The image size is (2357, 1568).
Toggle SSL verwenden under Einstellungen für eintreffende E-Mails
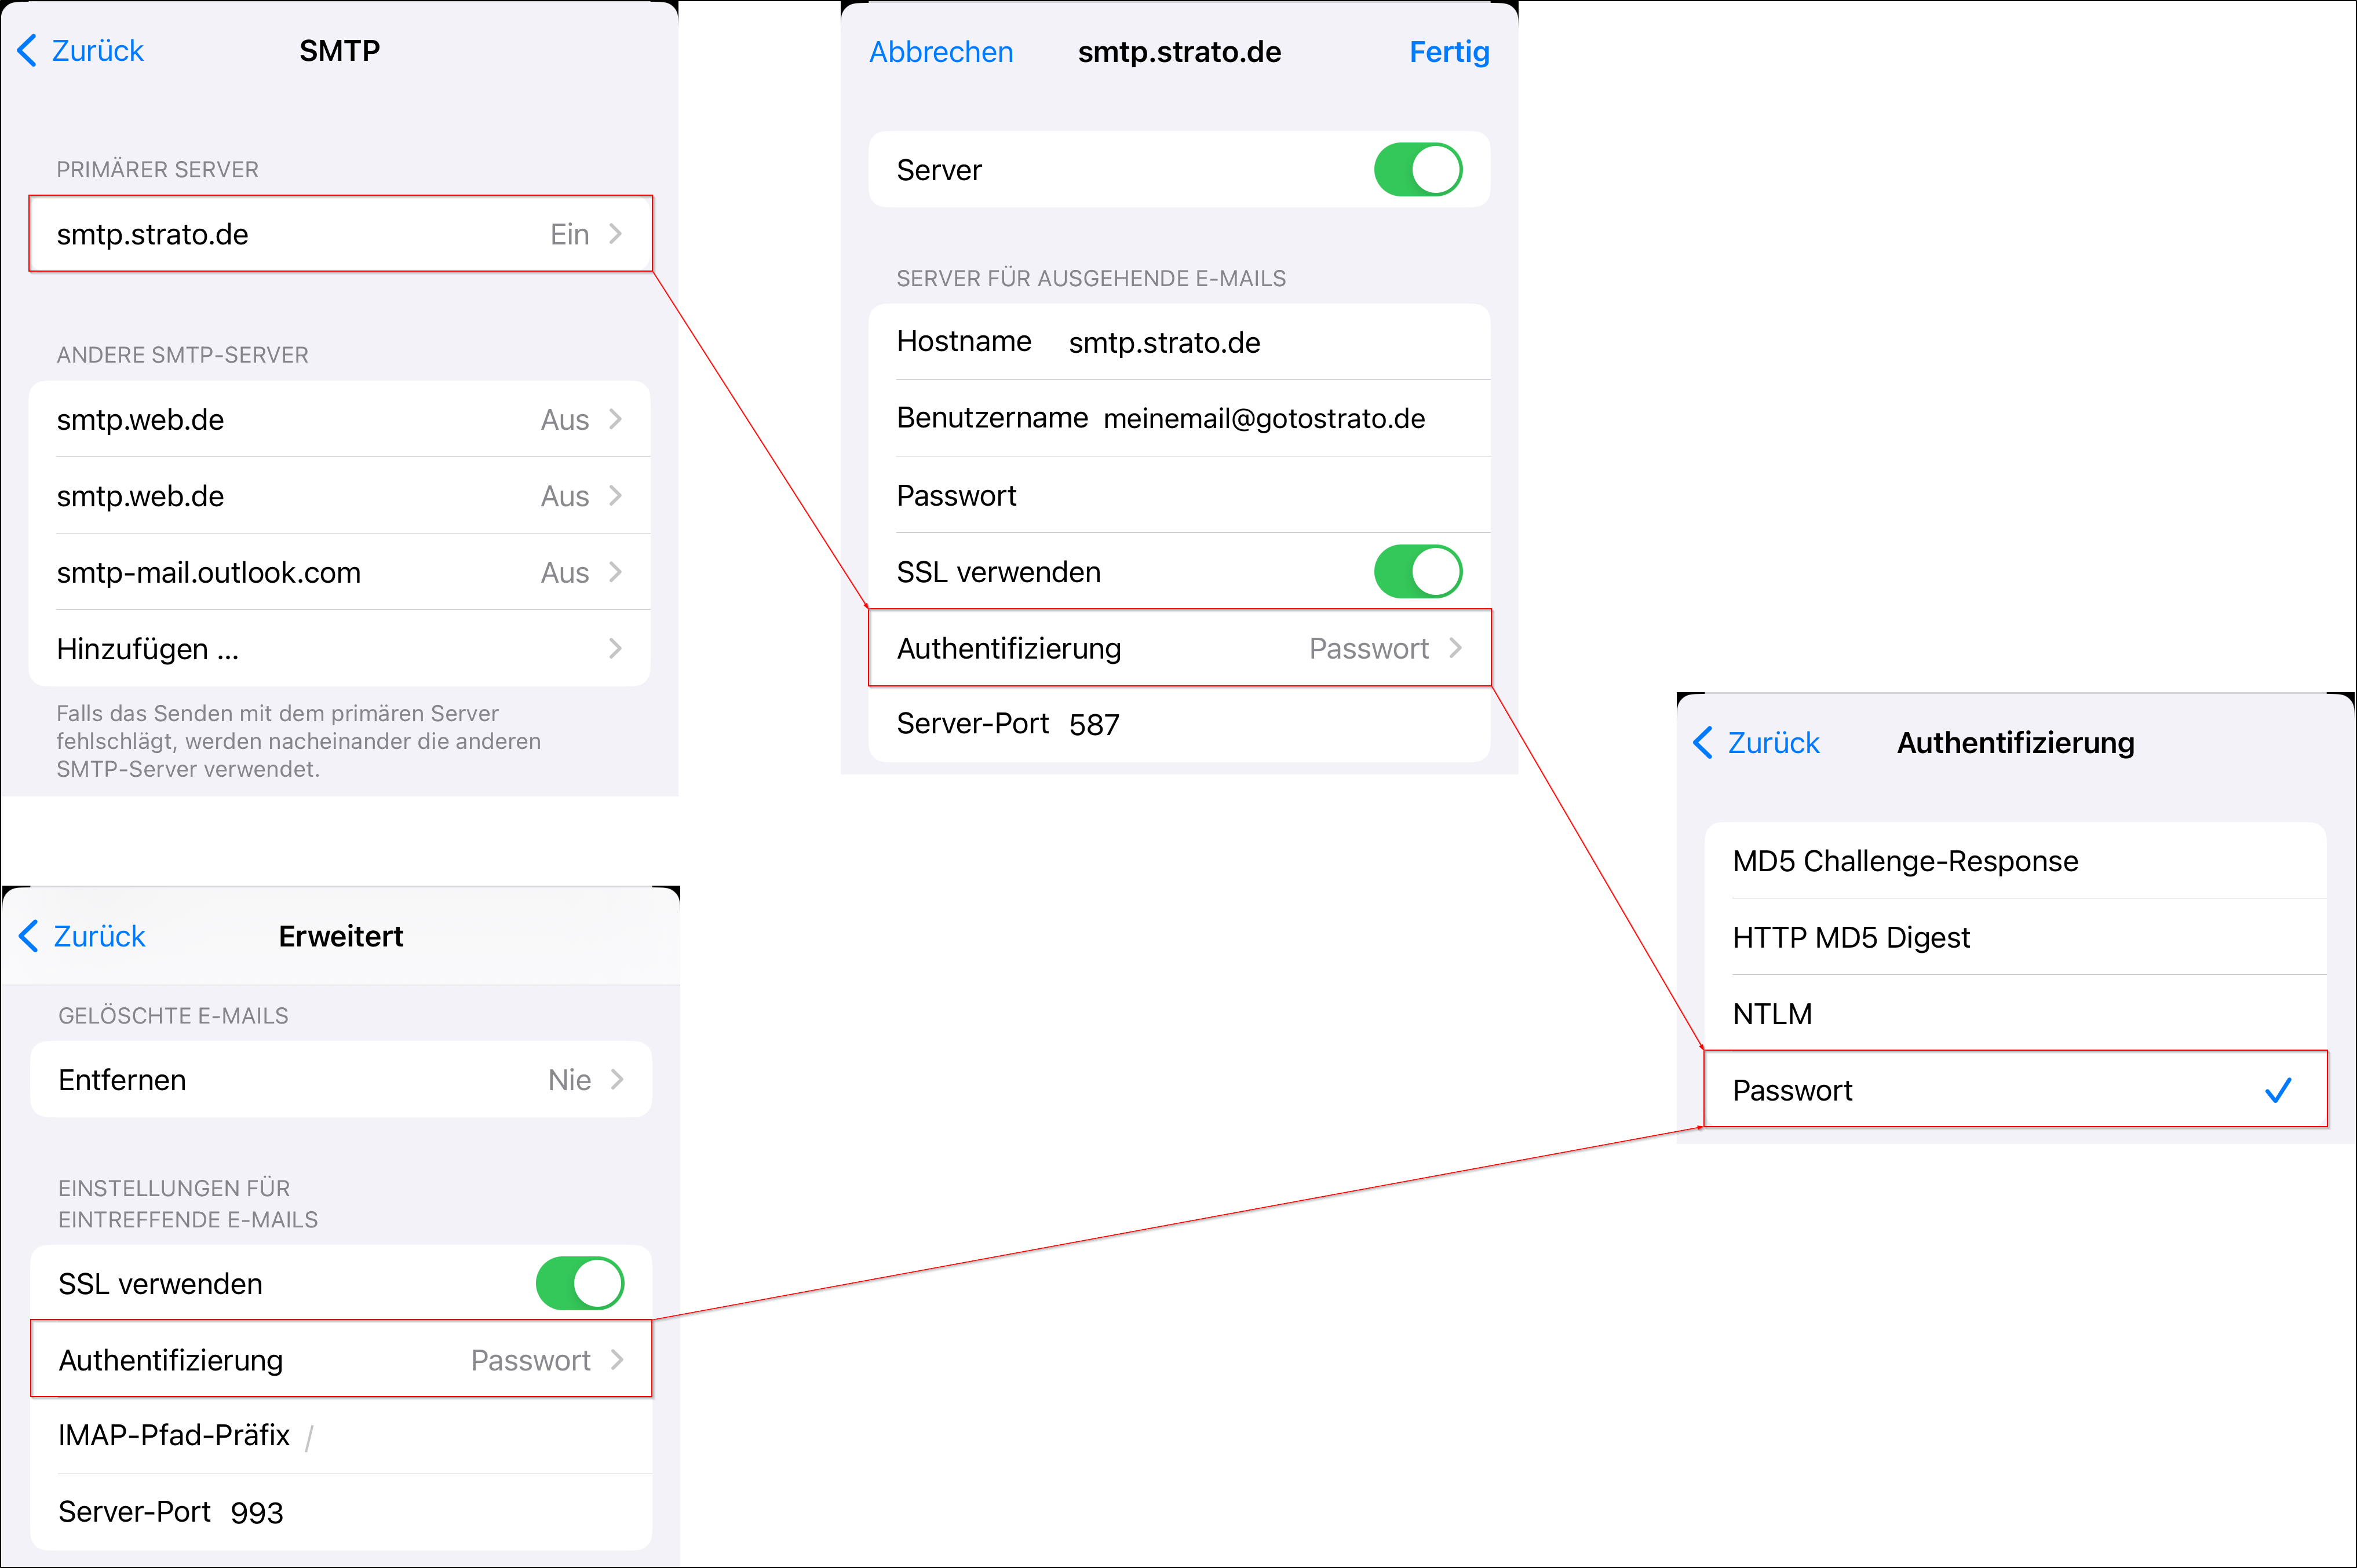(579, 1283)
